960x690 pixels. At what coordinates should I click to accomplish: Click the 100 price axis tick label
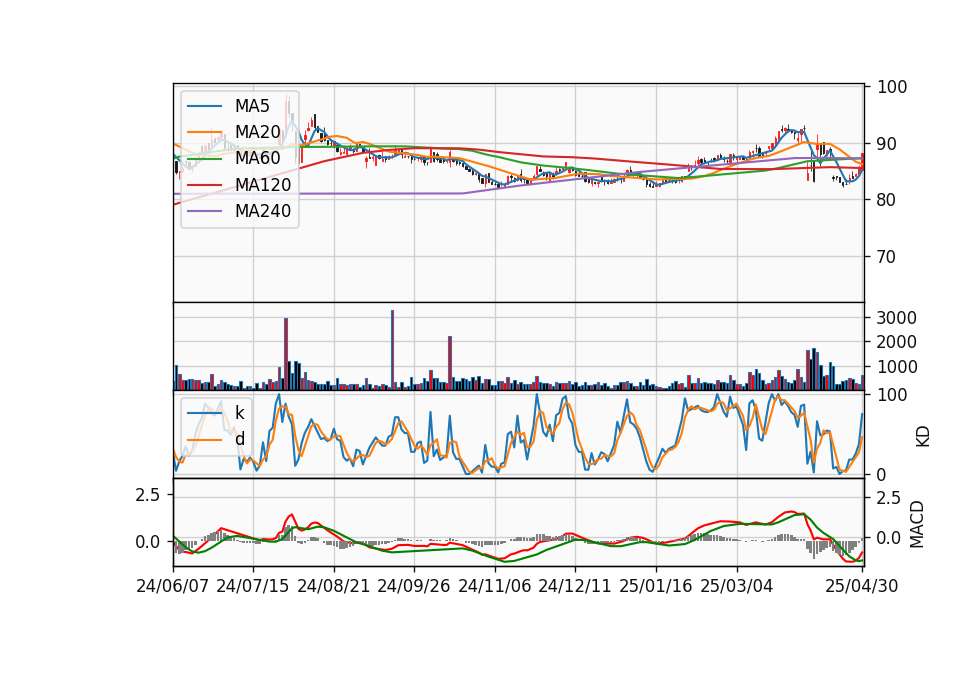[892, 87]
